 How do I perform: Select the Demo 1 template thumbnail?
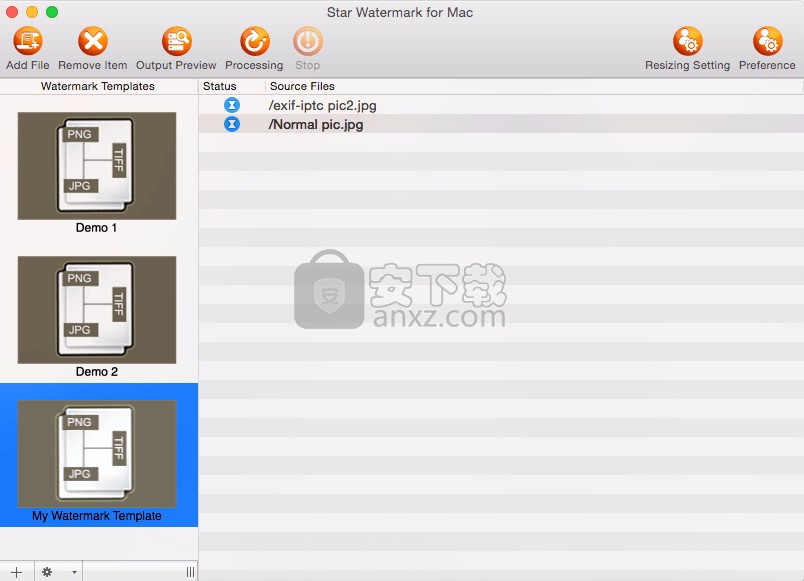pos(97,166)
